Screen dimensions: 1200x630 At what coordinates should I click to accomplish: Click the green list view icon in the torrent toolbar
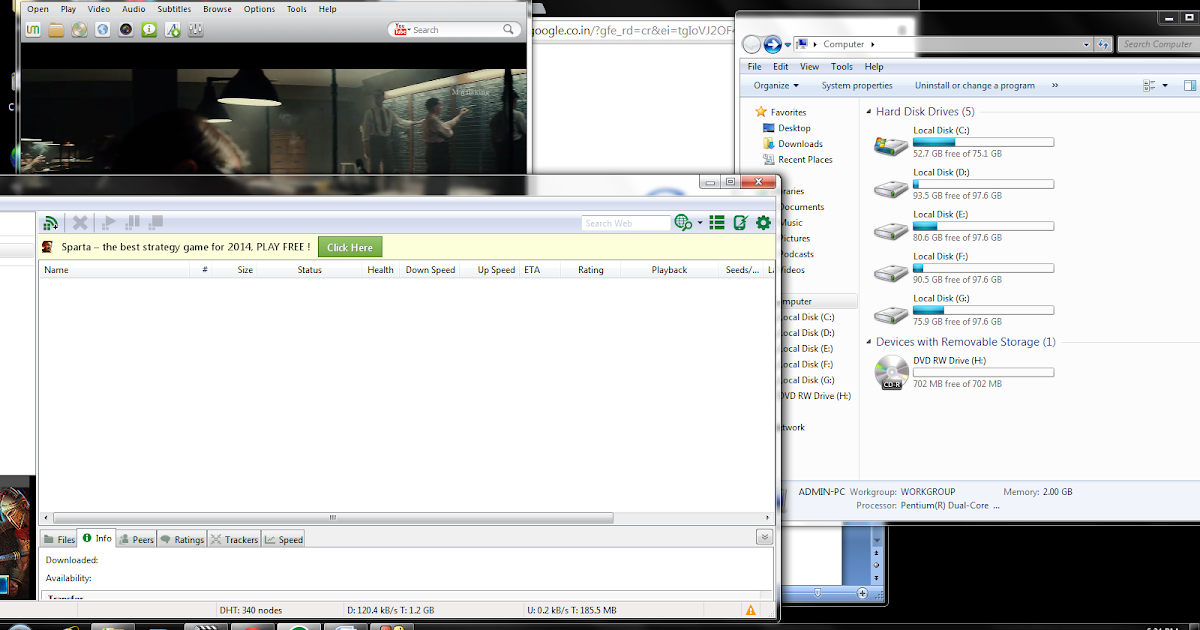(x=717, y=223)
